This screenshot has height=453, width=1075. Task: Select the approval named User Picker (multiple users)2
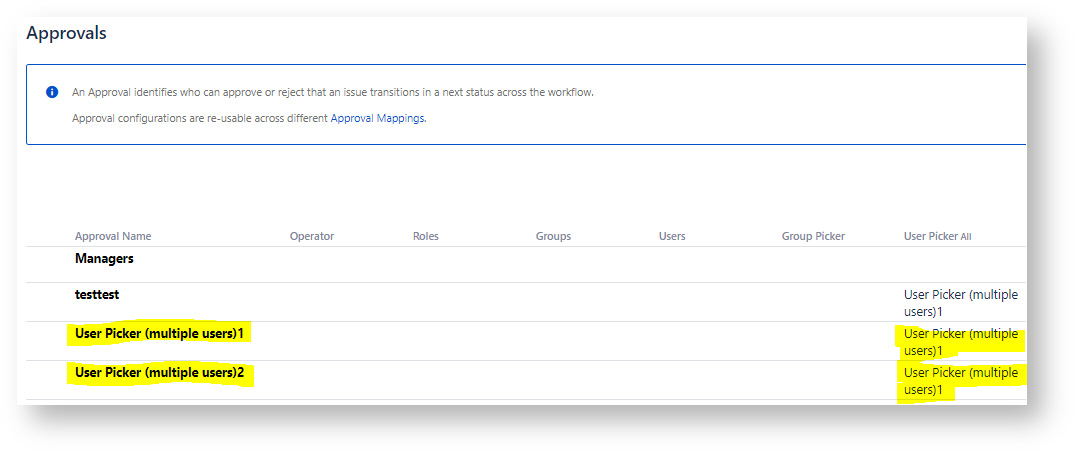[x=159, y=373]
